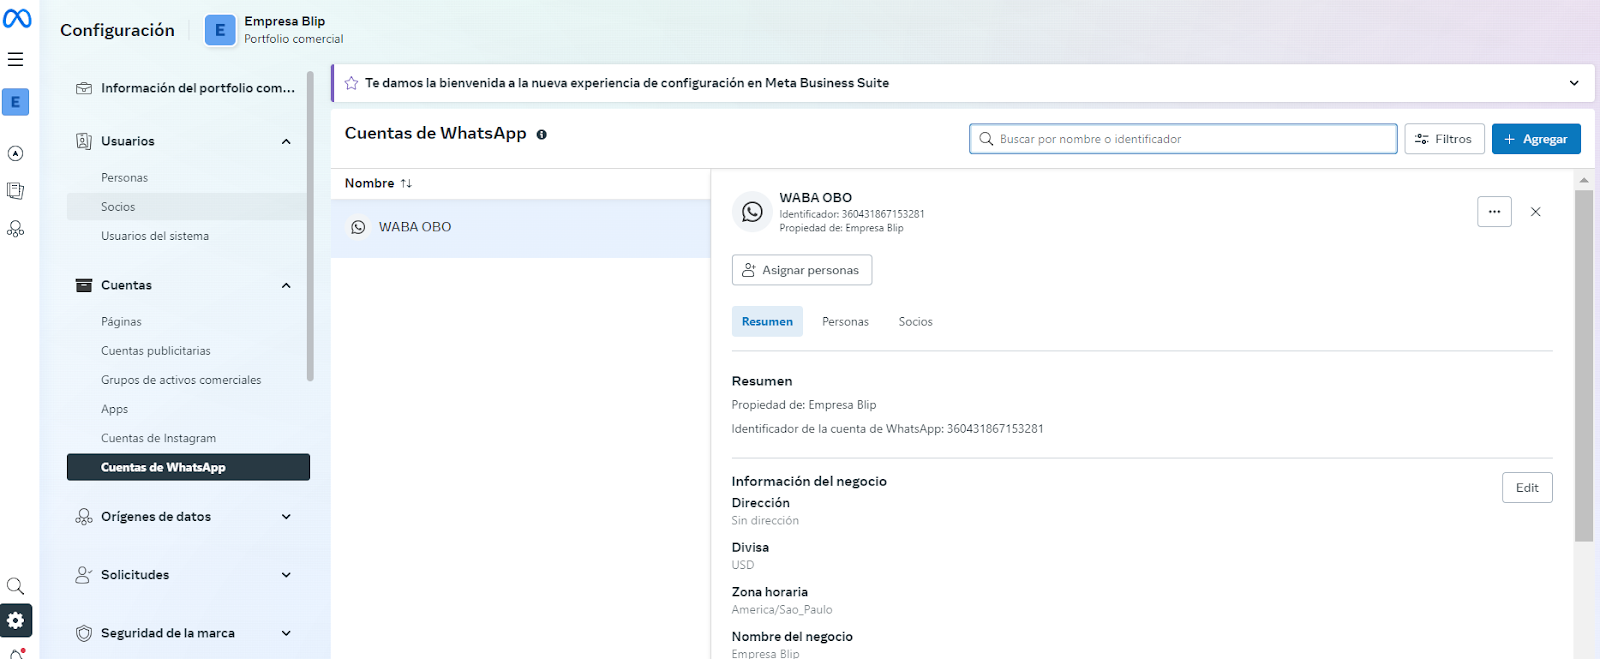Viewport: 1600px width, 659px height.
Task: Open the news pages icon in left rail
Action: coord(15,190)
